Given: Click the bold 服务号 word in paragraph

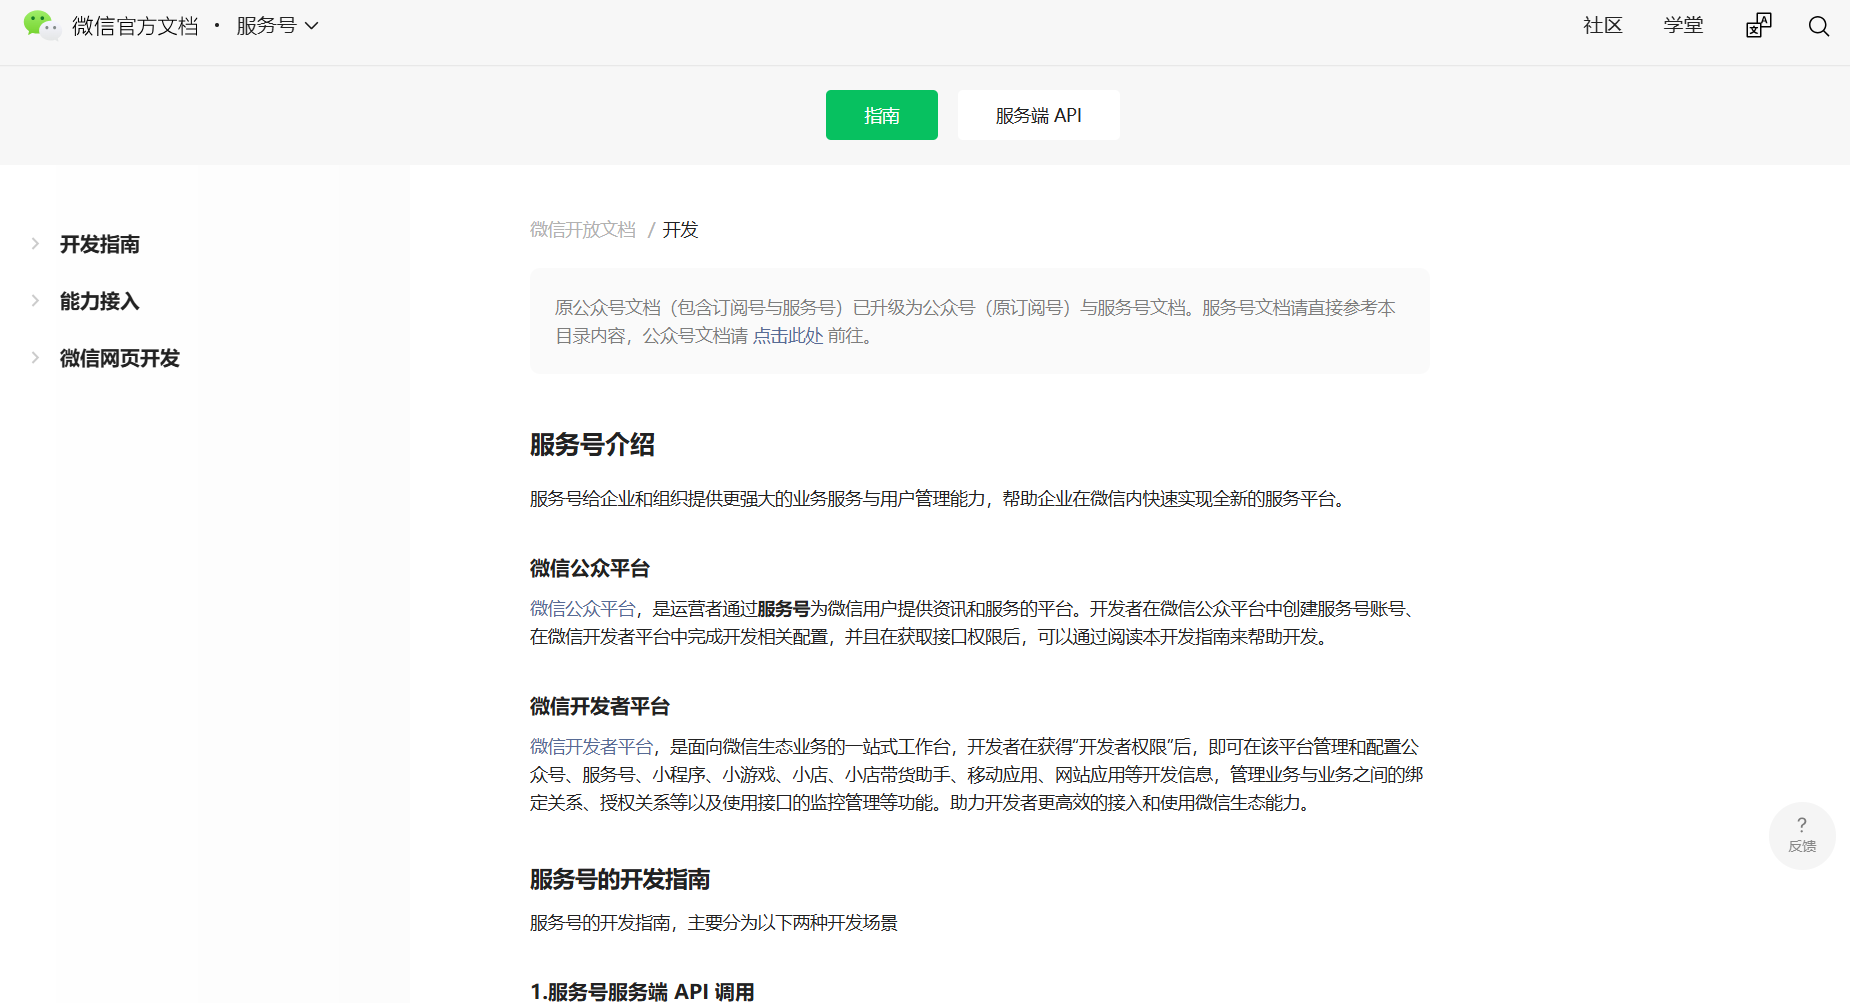Looking at the screenshot, I should [x=783, y=609].
